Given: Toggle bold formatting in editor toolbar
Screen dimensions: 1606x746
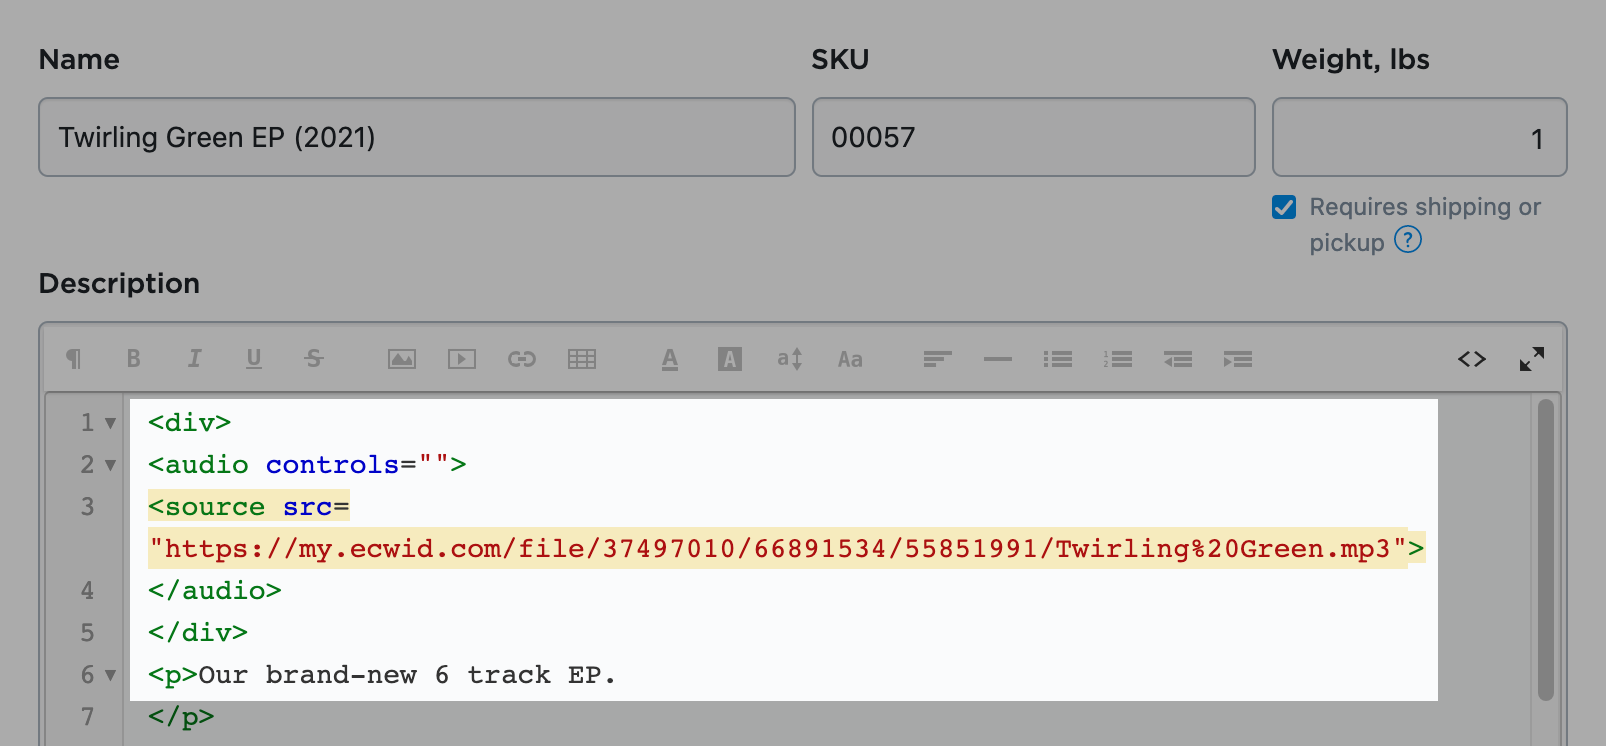Looking at the screenshot, I should [133, 359].
